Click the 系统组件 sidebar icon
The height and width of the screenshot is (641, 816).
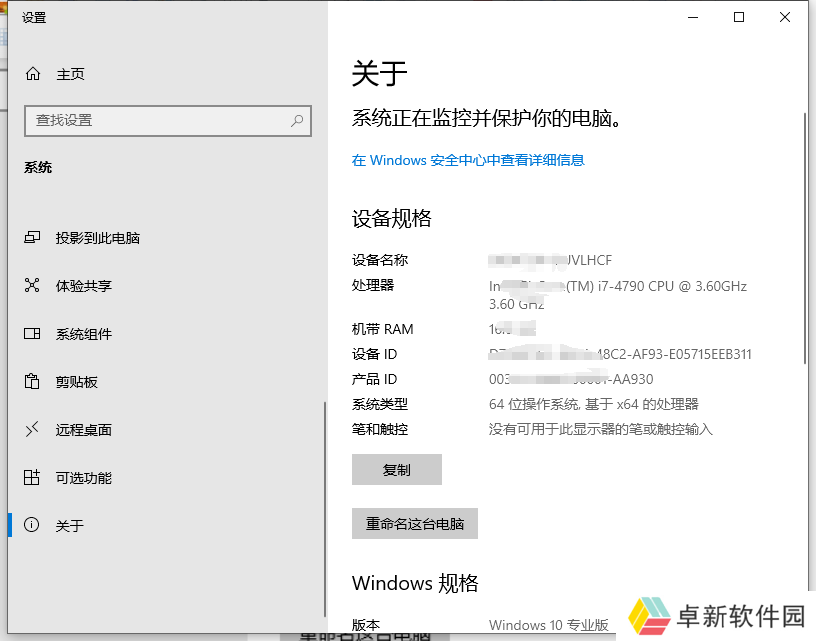coord(33,334)
